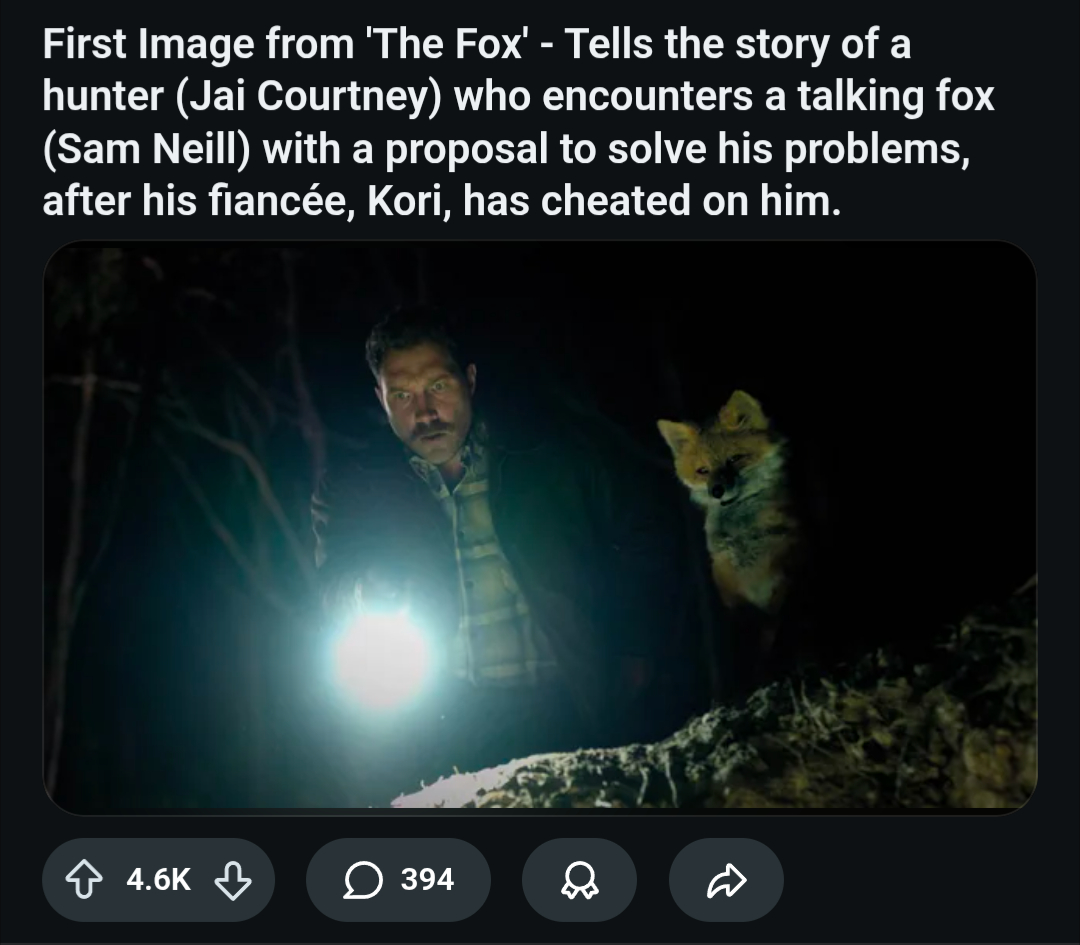Click the 394 comments count
The width and height of the screenshot is (1080, 945).
[x=427, y=879]
